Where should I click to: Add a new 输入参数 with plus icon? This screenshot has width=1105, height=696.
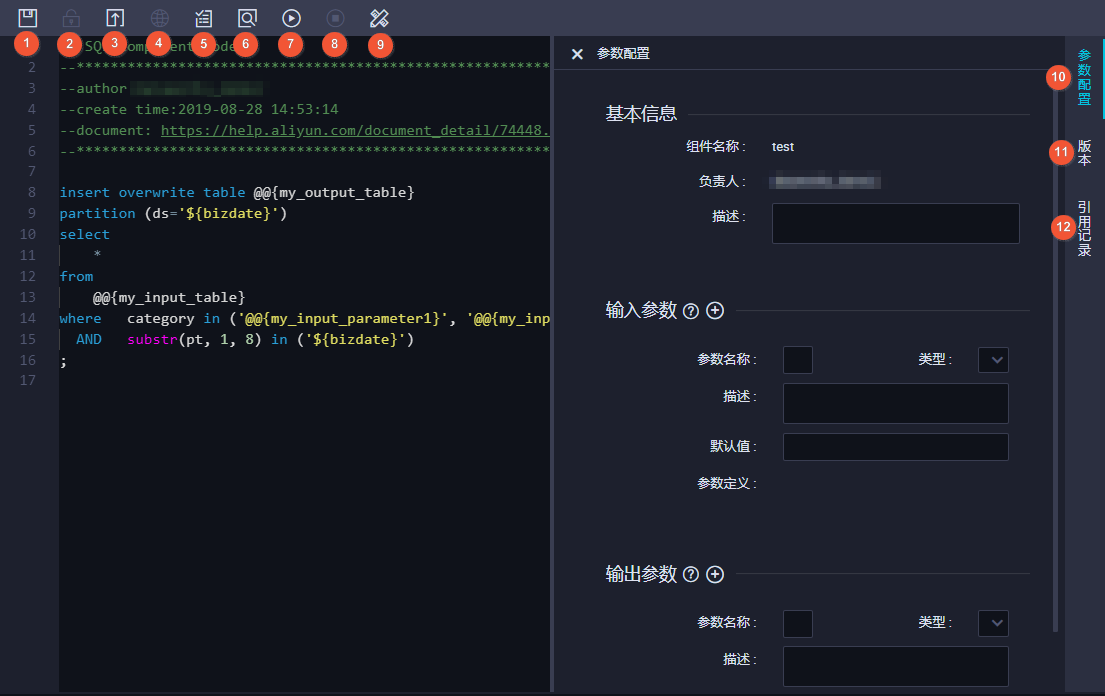click(x=715, y=311)
